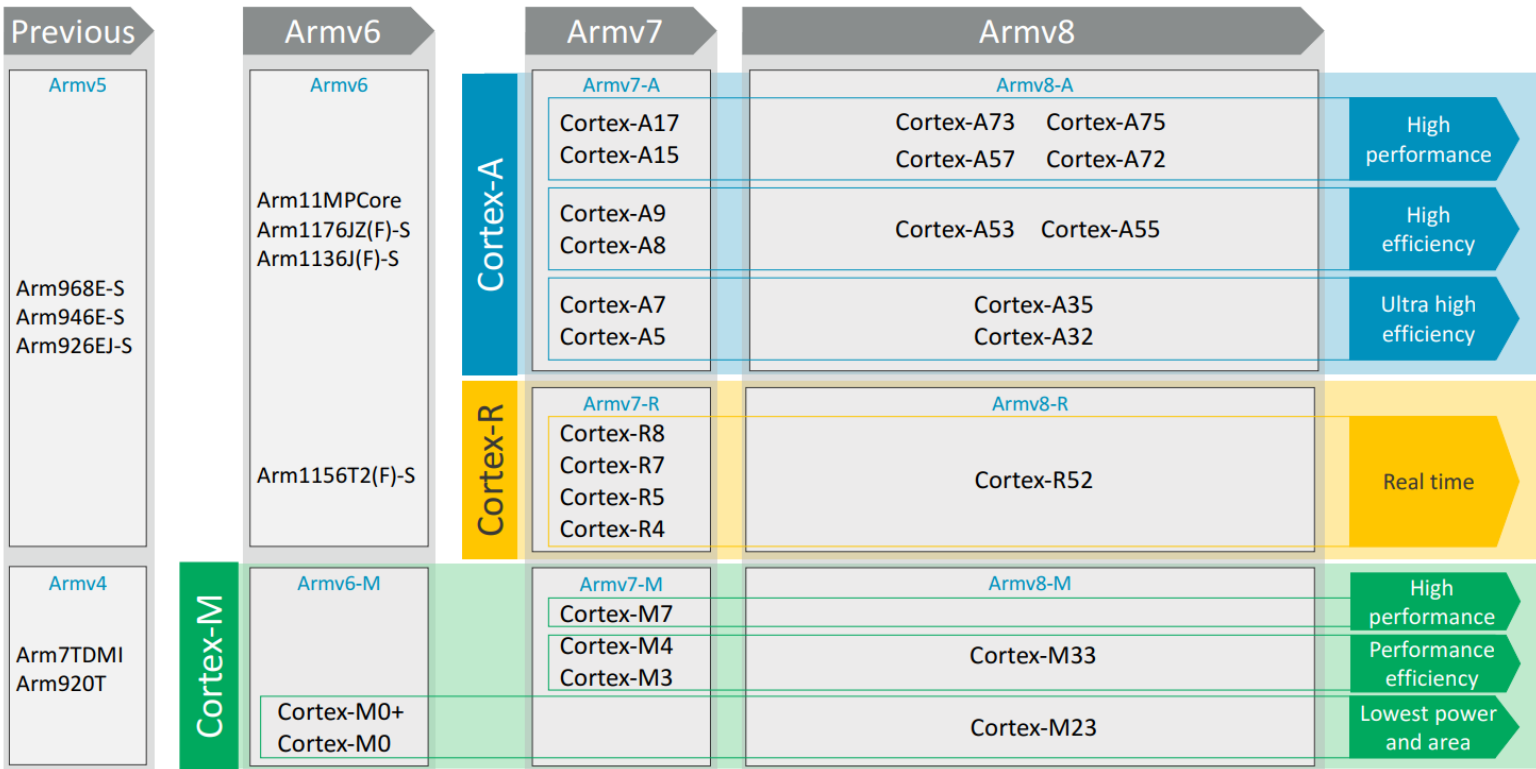The height and width of the screenshot is (769, 1536).
Task: Select the yellow "Real time" arrow label
Action: pyautogui.click(x=1434, y=481)
